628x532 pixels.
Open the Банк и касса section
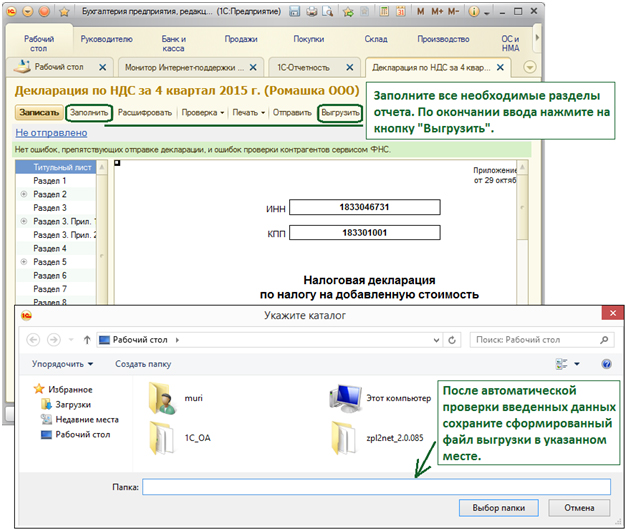tap(173, 43)
